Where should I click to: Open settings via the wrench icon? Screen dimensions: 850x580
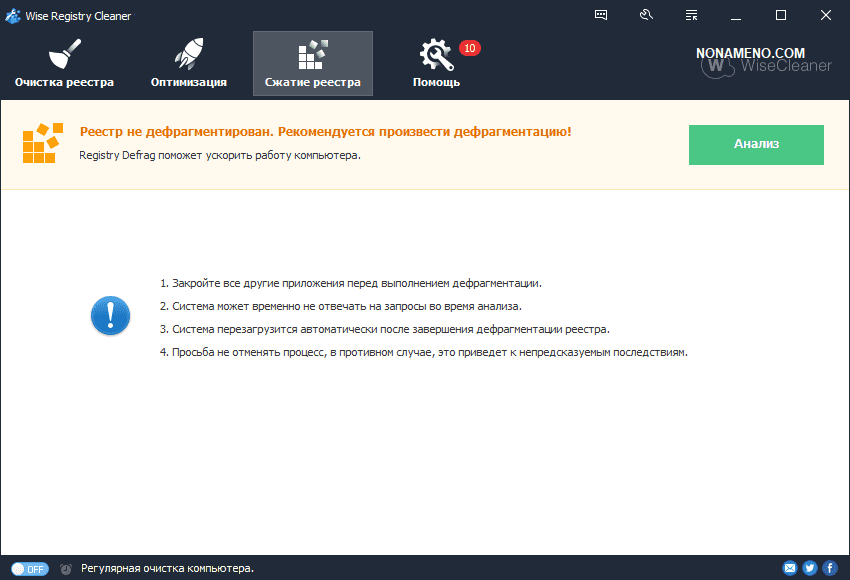(x=646, y=15)
